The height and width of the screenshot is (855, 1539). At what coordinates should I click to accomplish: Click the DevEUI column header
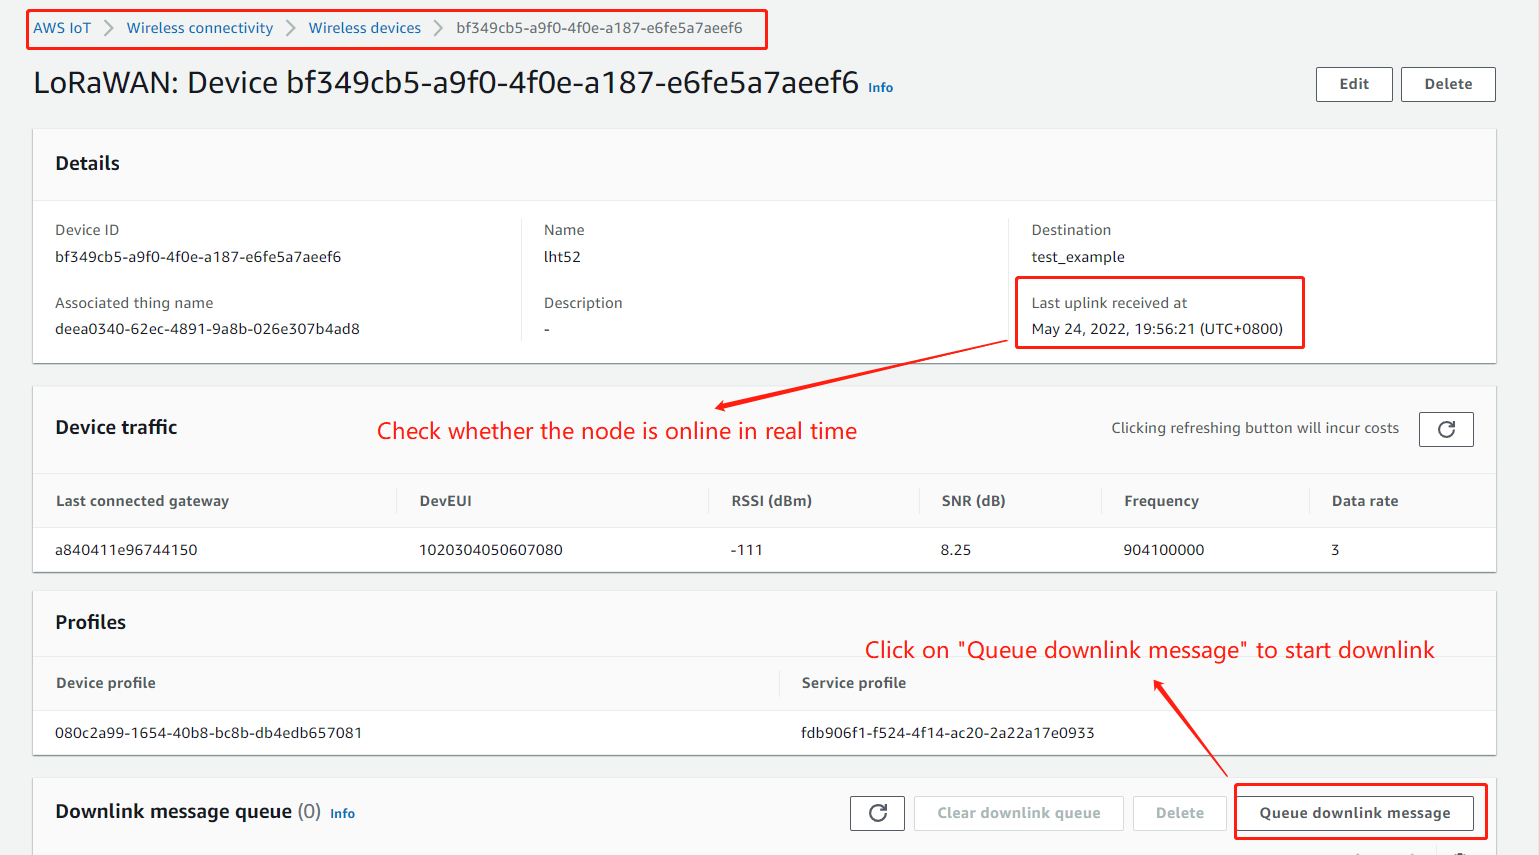(x=446, y=501)
